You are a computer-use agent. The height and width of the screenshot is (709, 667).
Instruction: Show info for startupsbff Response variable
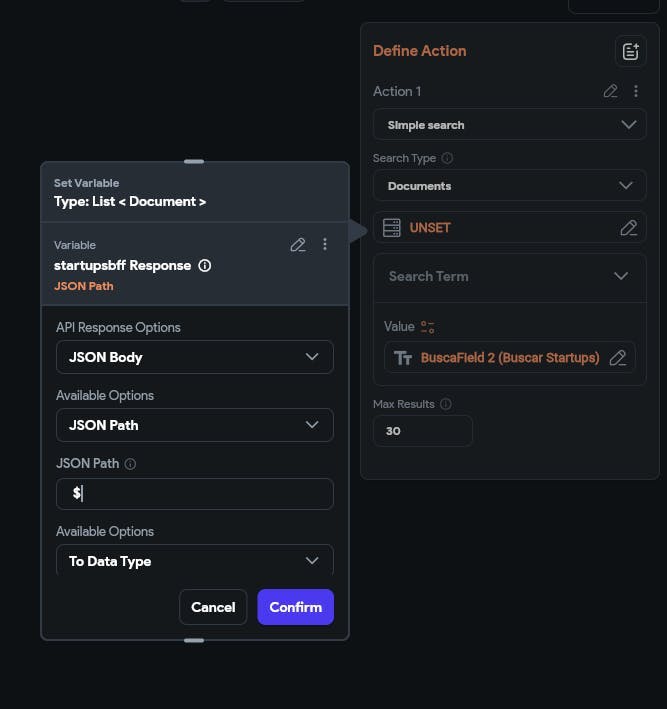tap(204, 265)
